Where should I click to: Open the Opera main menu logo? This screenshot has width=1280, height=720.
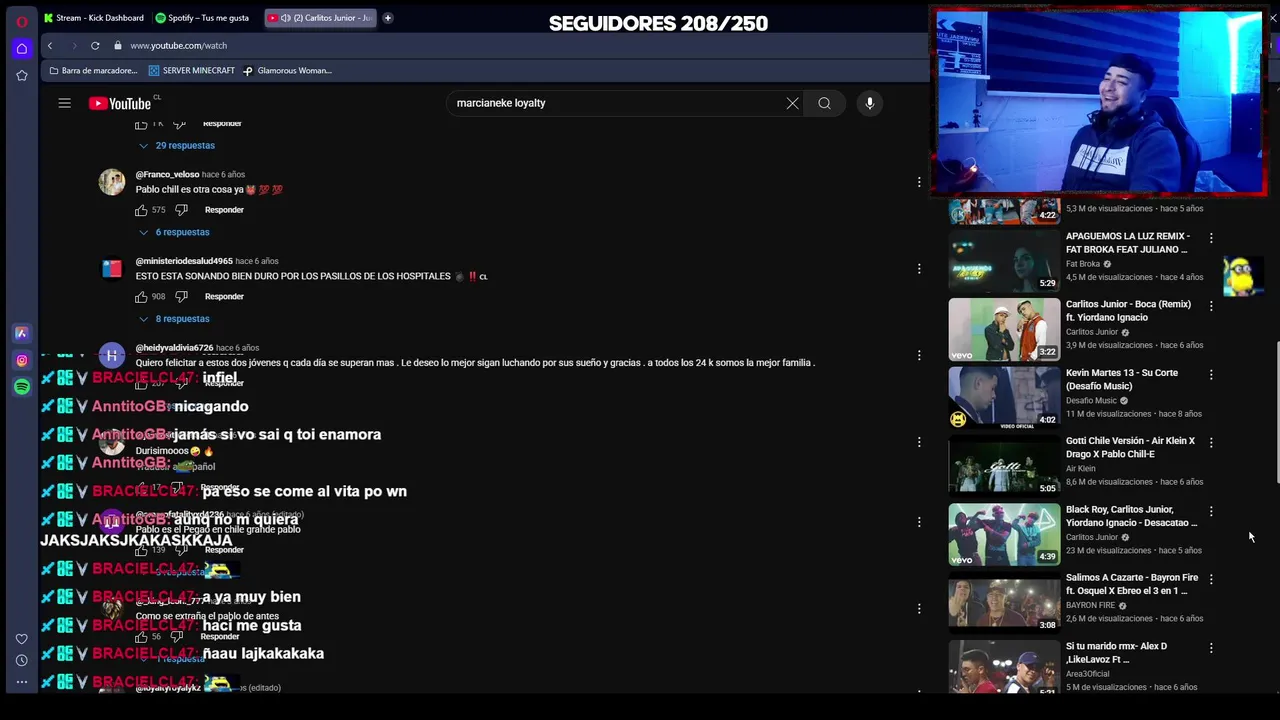(22, 21)
